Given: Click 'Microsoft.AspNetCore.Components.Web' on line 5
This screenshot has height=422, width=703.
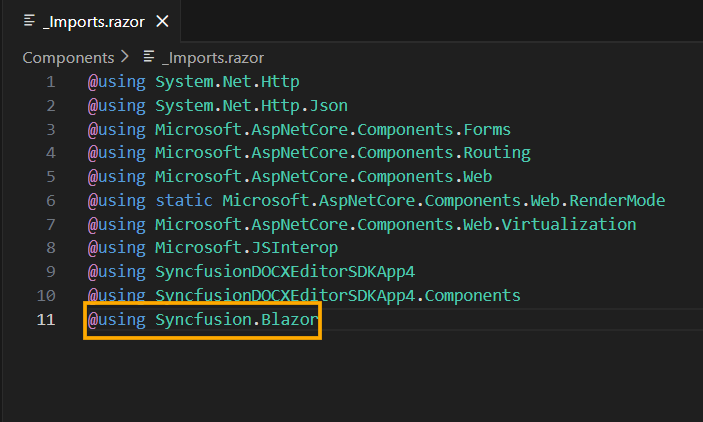Looking at the screenshot, I should click(x=324, y=177).
